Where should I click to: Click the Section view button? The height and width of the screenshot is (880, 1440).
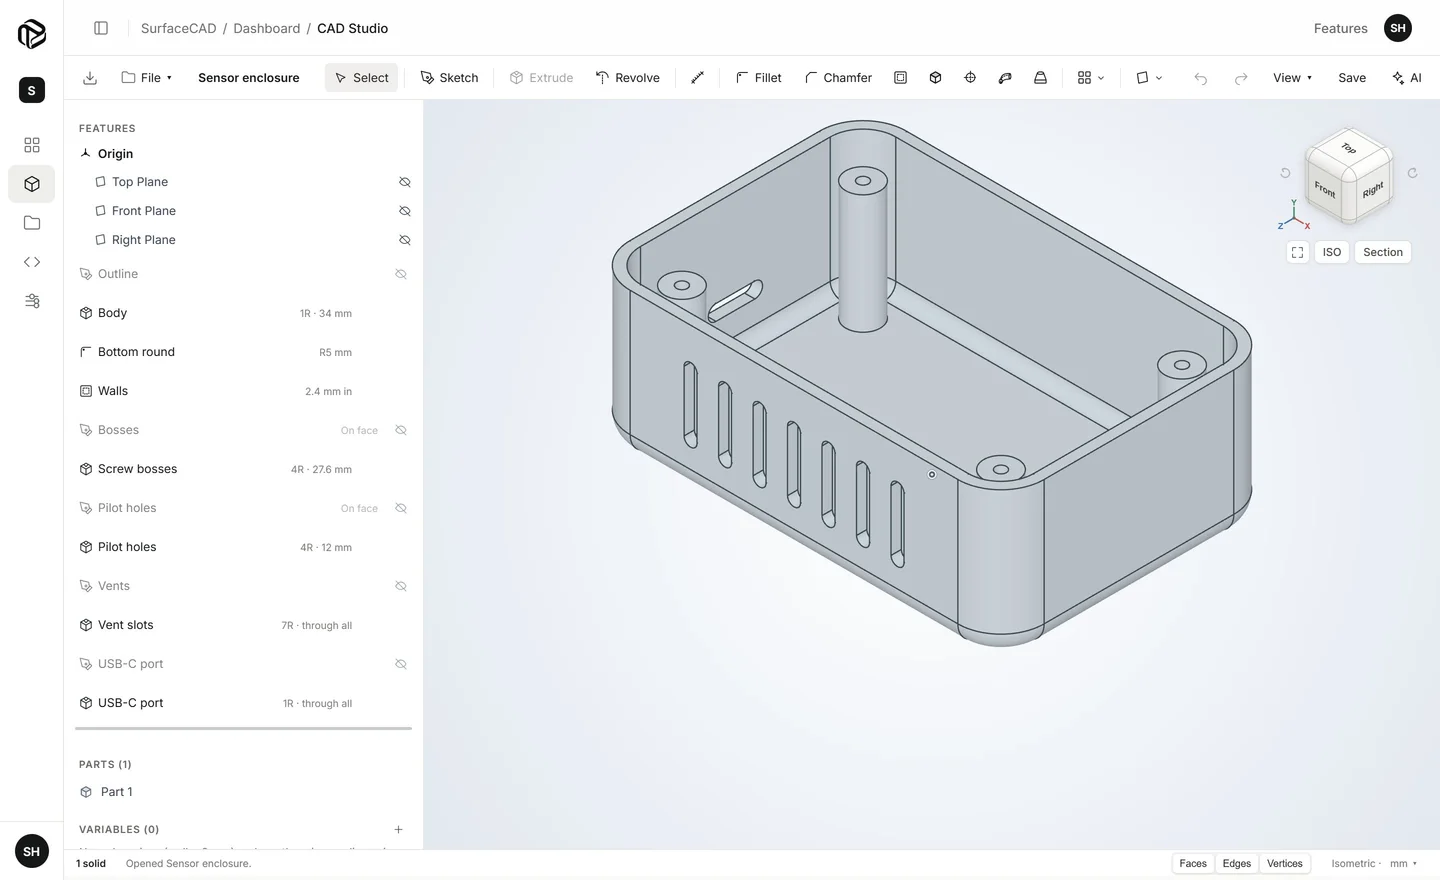coord(1383,252)
